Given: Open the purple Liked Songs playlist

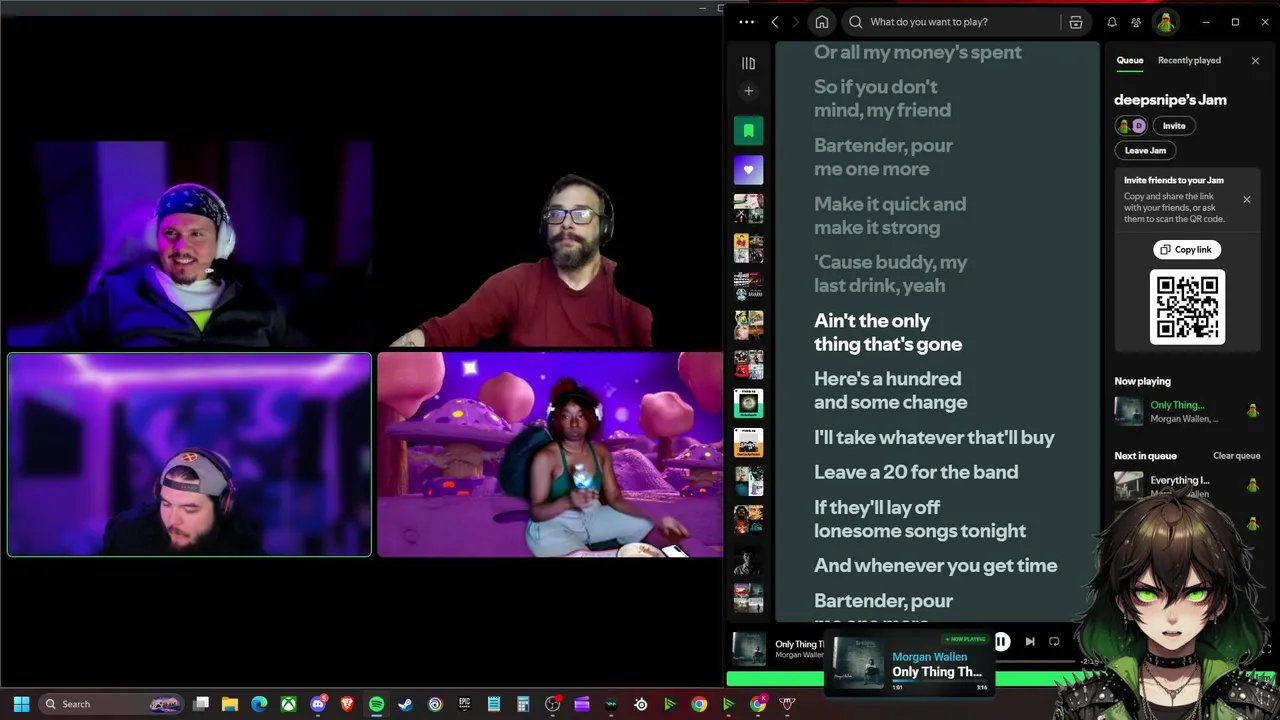Looking at the screenshot, I should 748,170.
